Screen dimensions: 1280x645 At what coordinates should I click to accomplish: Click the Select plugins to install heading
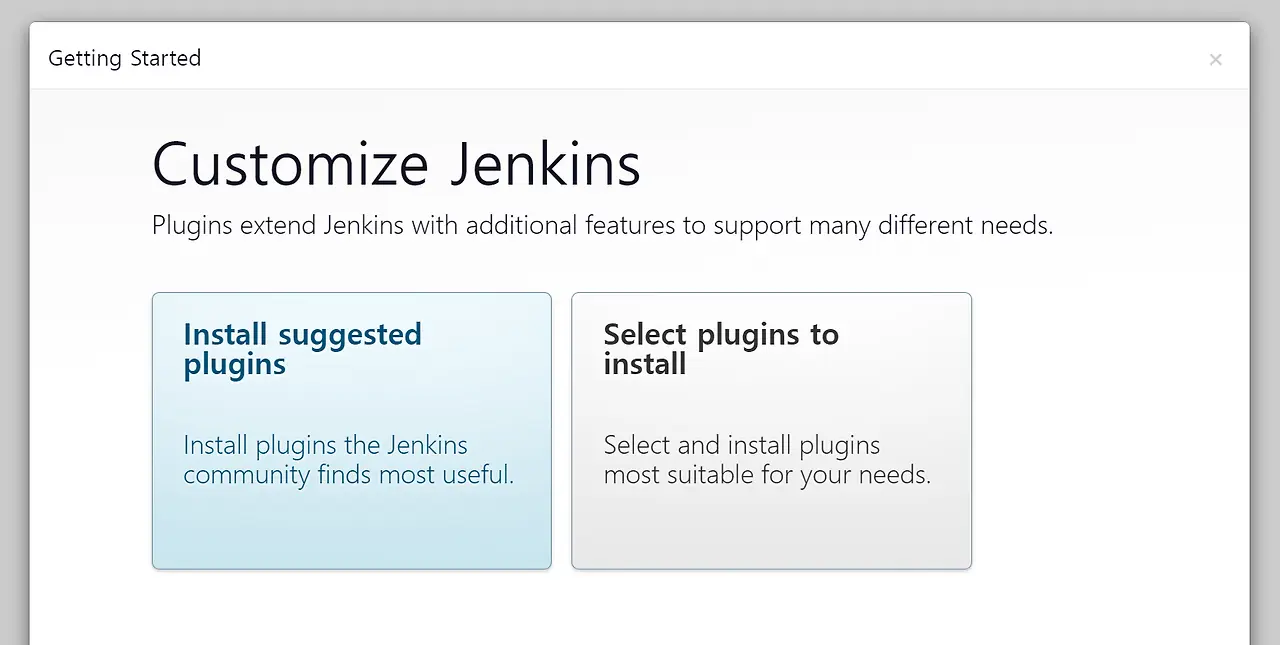[720, 349]
